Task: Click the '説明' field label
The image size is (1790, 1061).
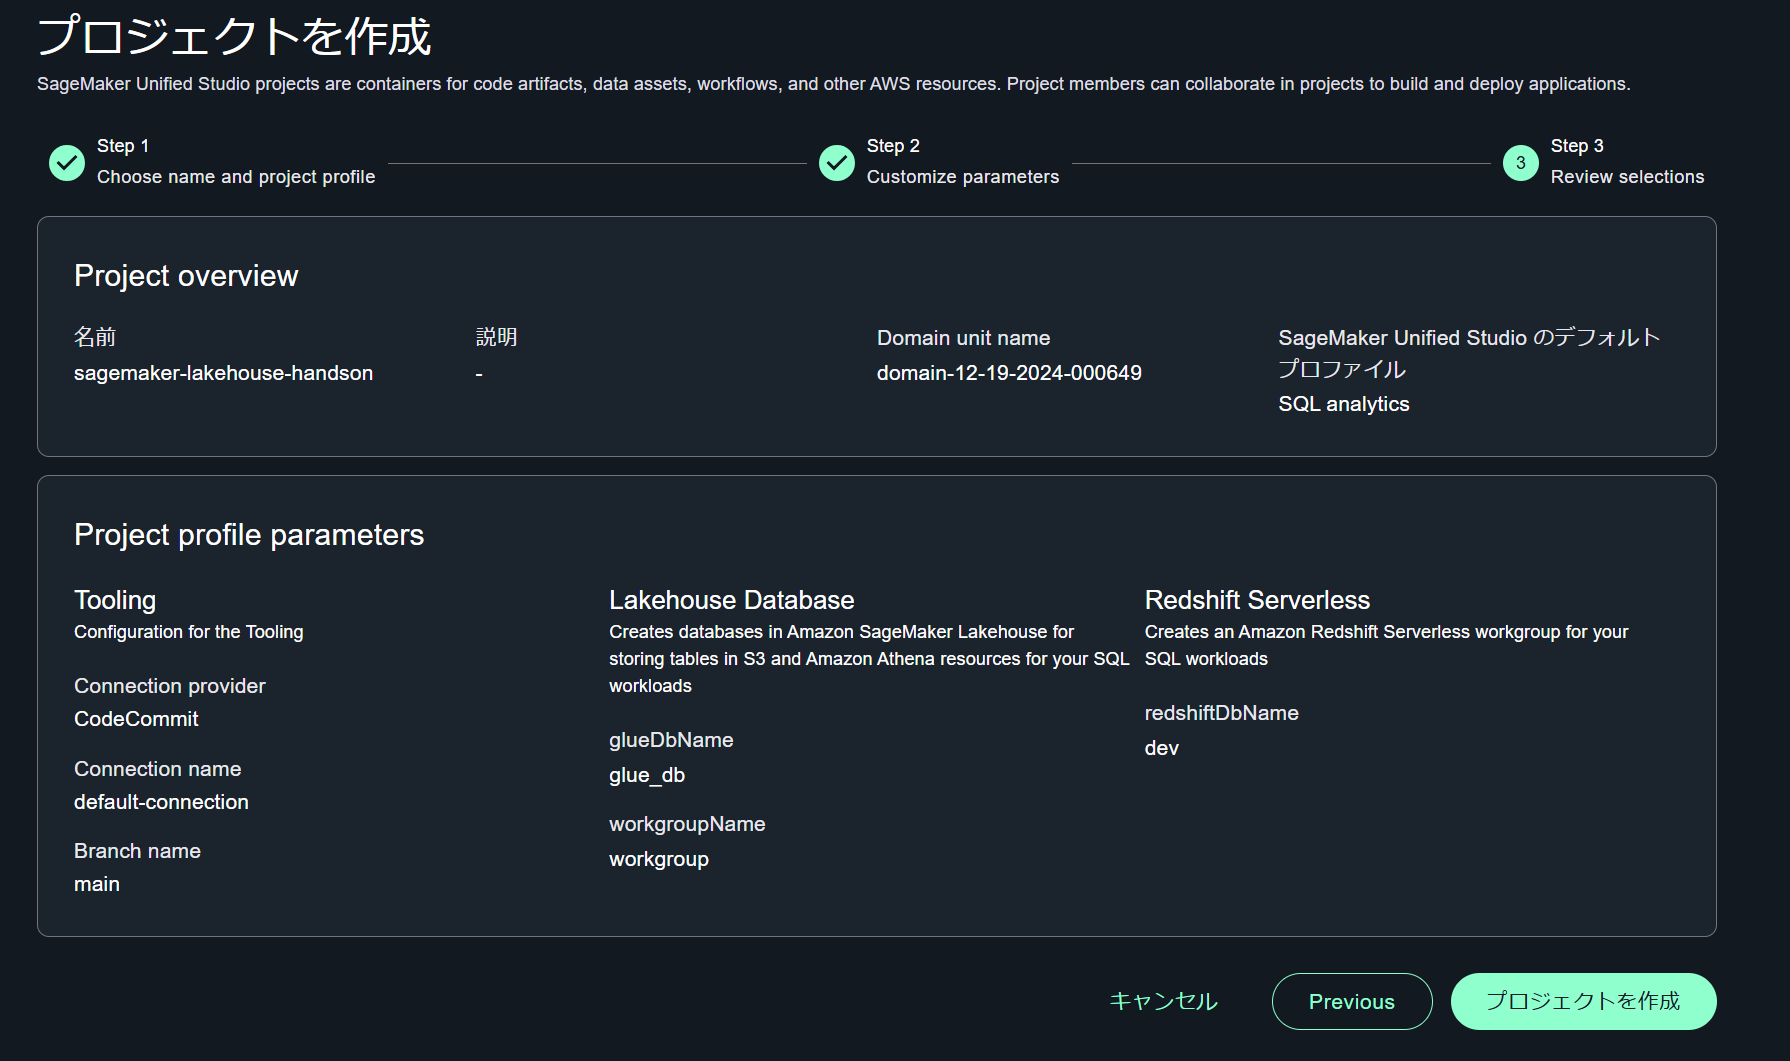Action: pos(497,337)
